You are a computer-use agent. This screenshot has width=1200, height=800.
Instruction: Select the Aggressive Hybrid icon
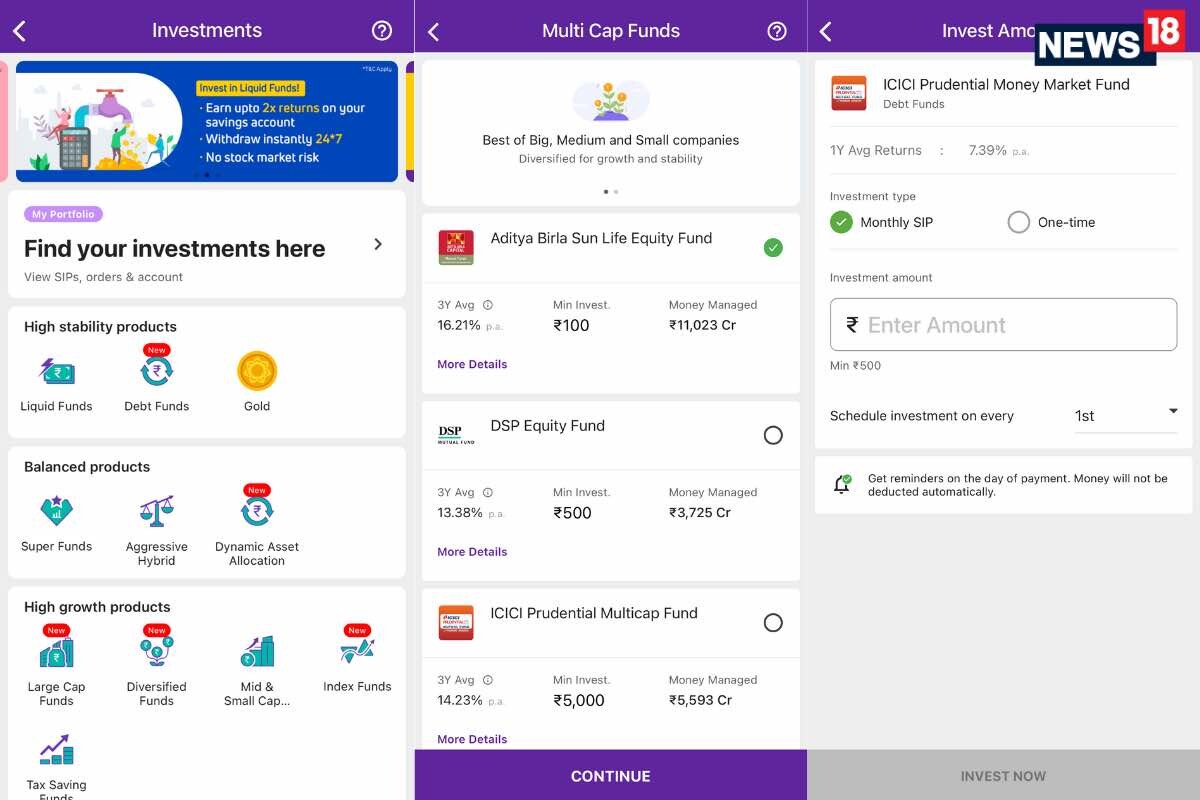point(156,510)
